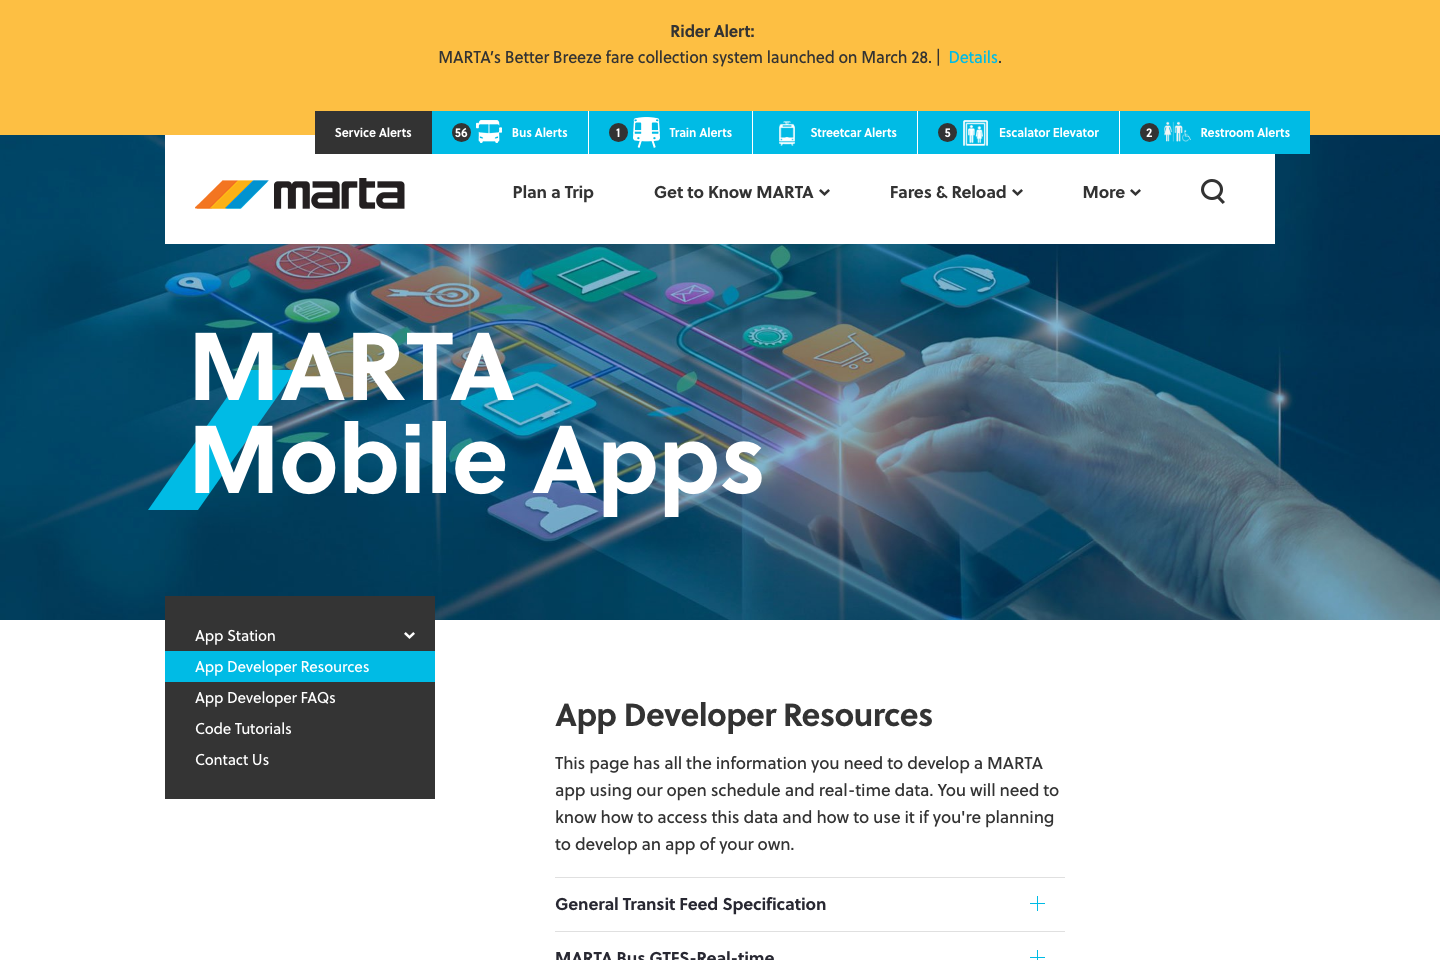Image resolution: width=1440 pixels, height=960 pixels.
Task: Go to Code Tutorials in sidebar
Action: point(243,729)
